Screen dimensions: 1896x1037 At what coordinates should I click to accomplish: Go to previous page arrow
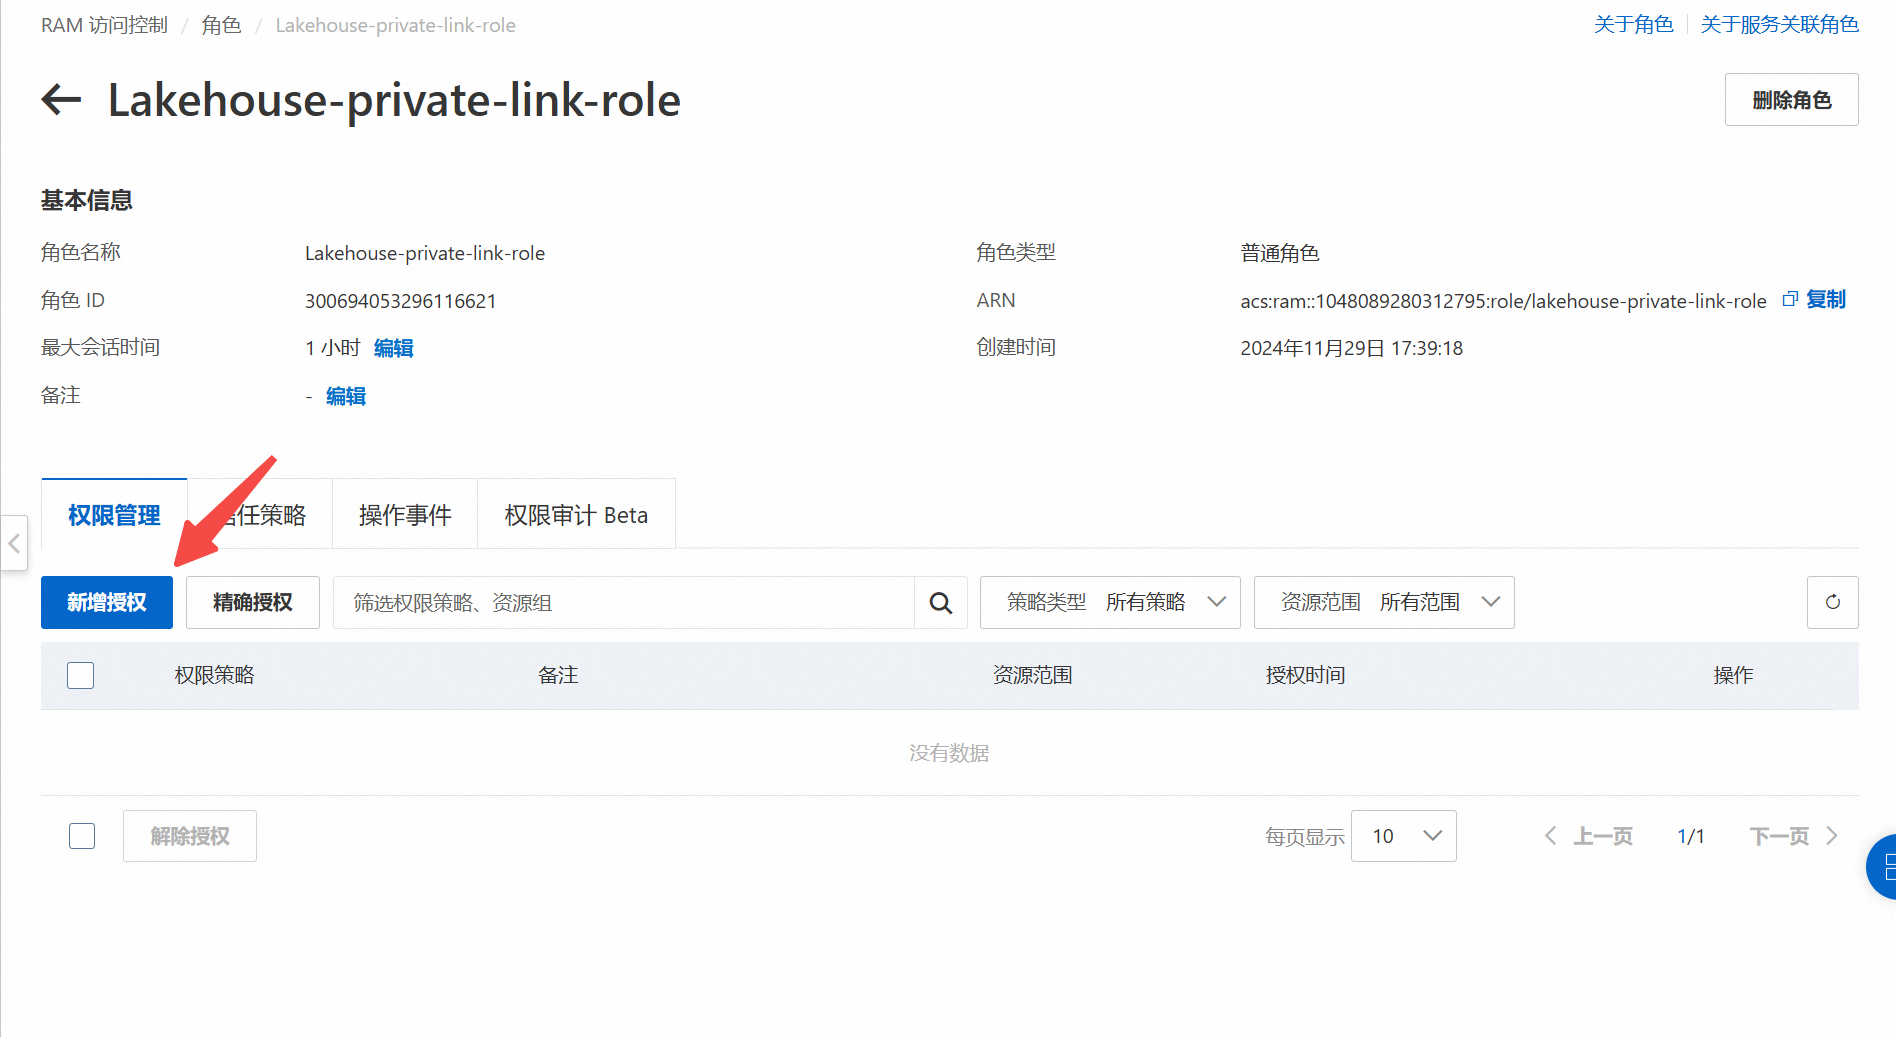coord(1550,836)
